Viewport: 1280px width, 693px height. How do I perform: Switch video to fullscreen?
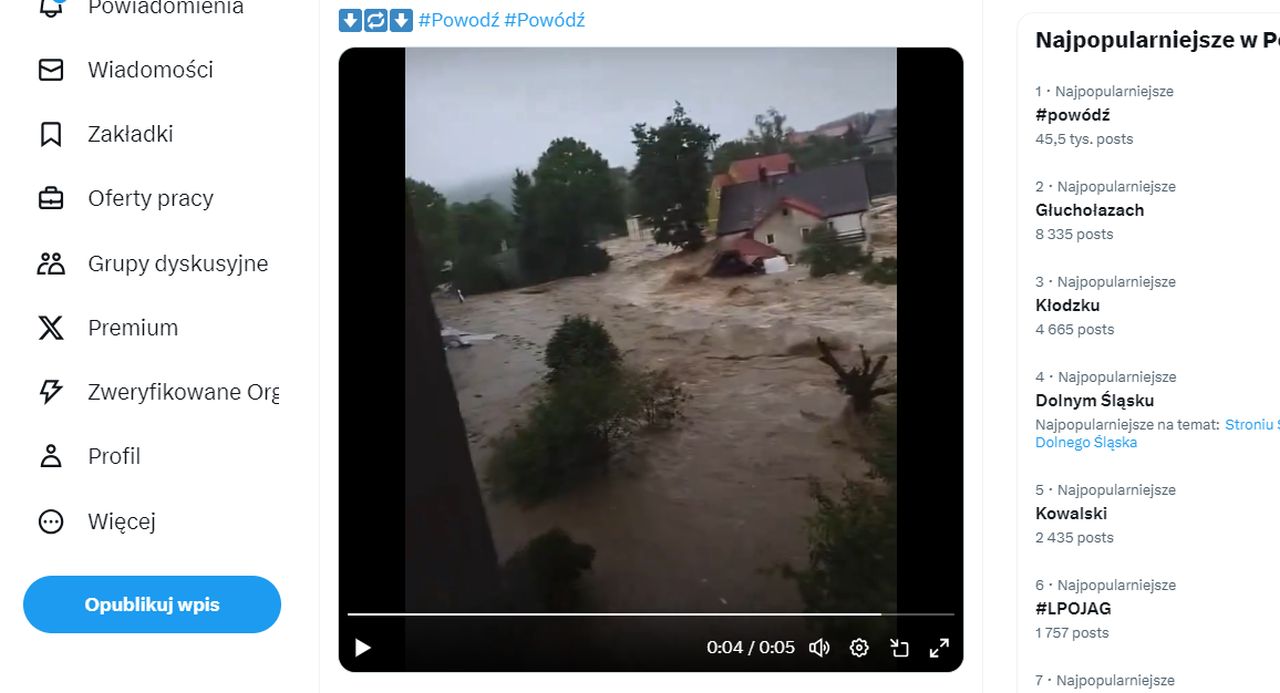(x=939, y=648)
